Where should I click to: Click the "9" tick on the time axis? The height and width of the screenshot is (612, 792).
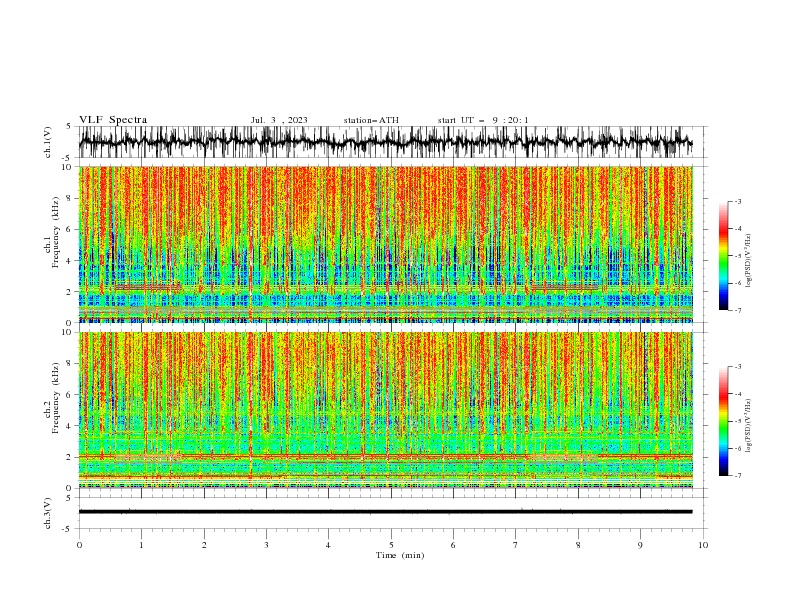click(640, 545)
